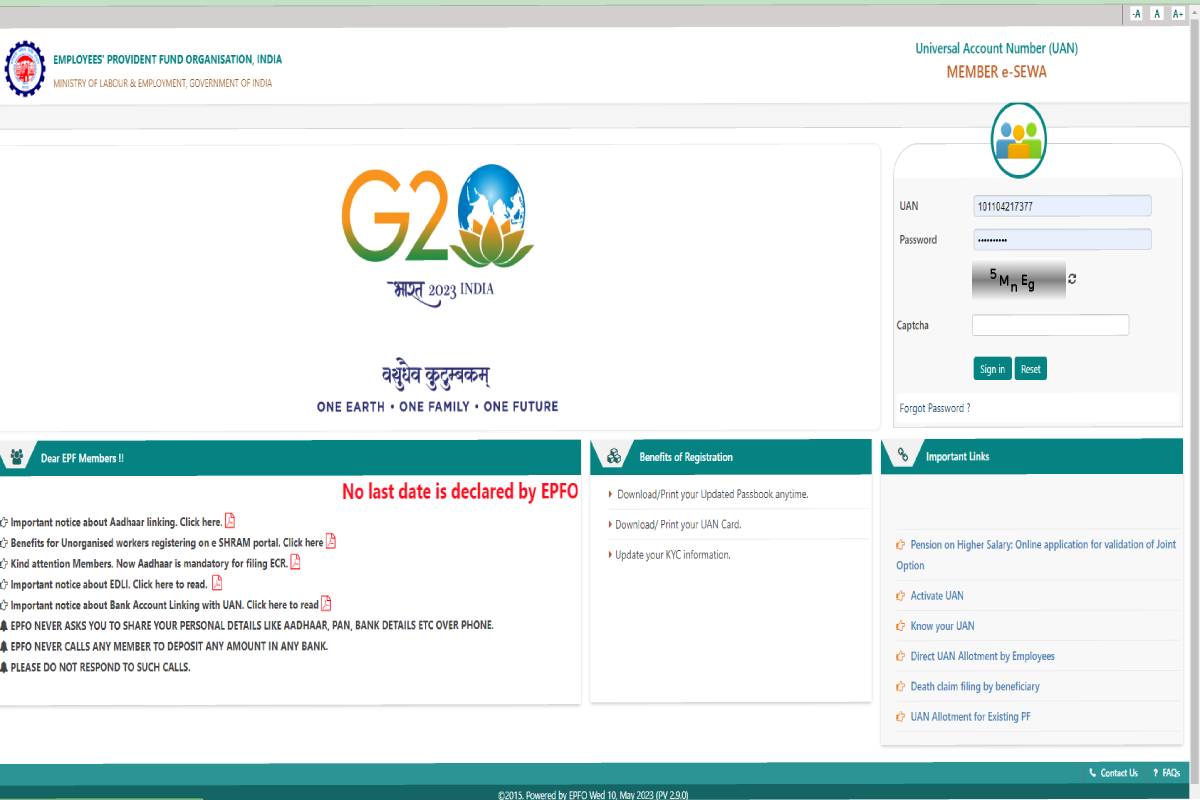Click Important notice about Aadhaar linking text
The width and height of the screenshot is (1200, 800).
click(x=116, y=522)
